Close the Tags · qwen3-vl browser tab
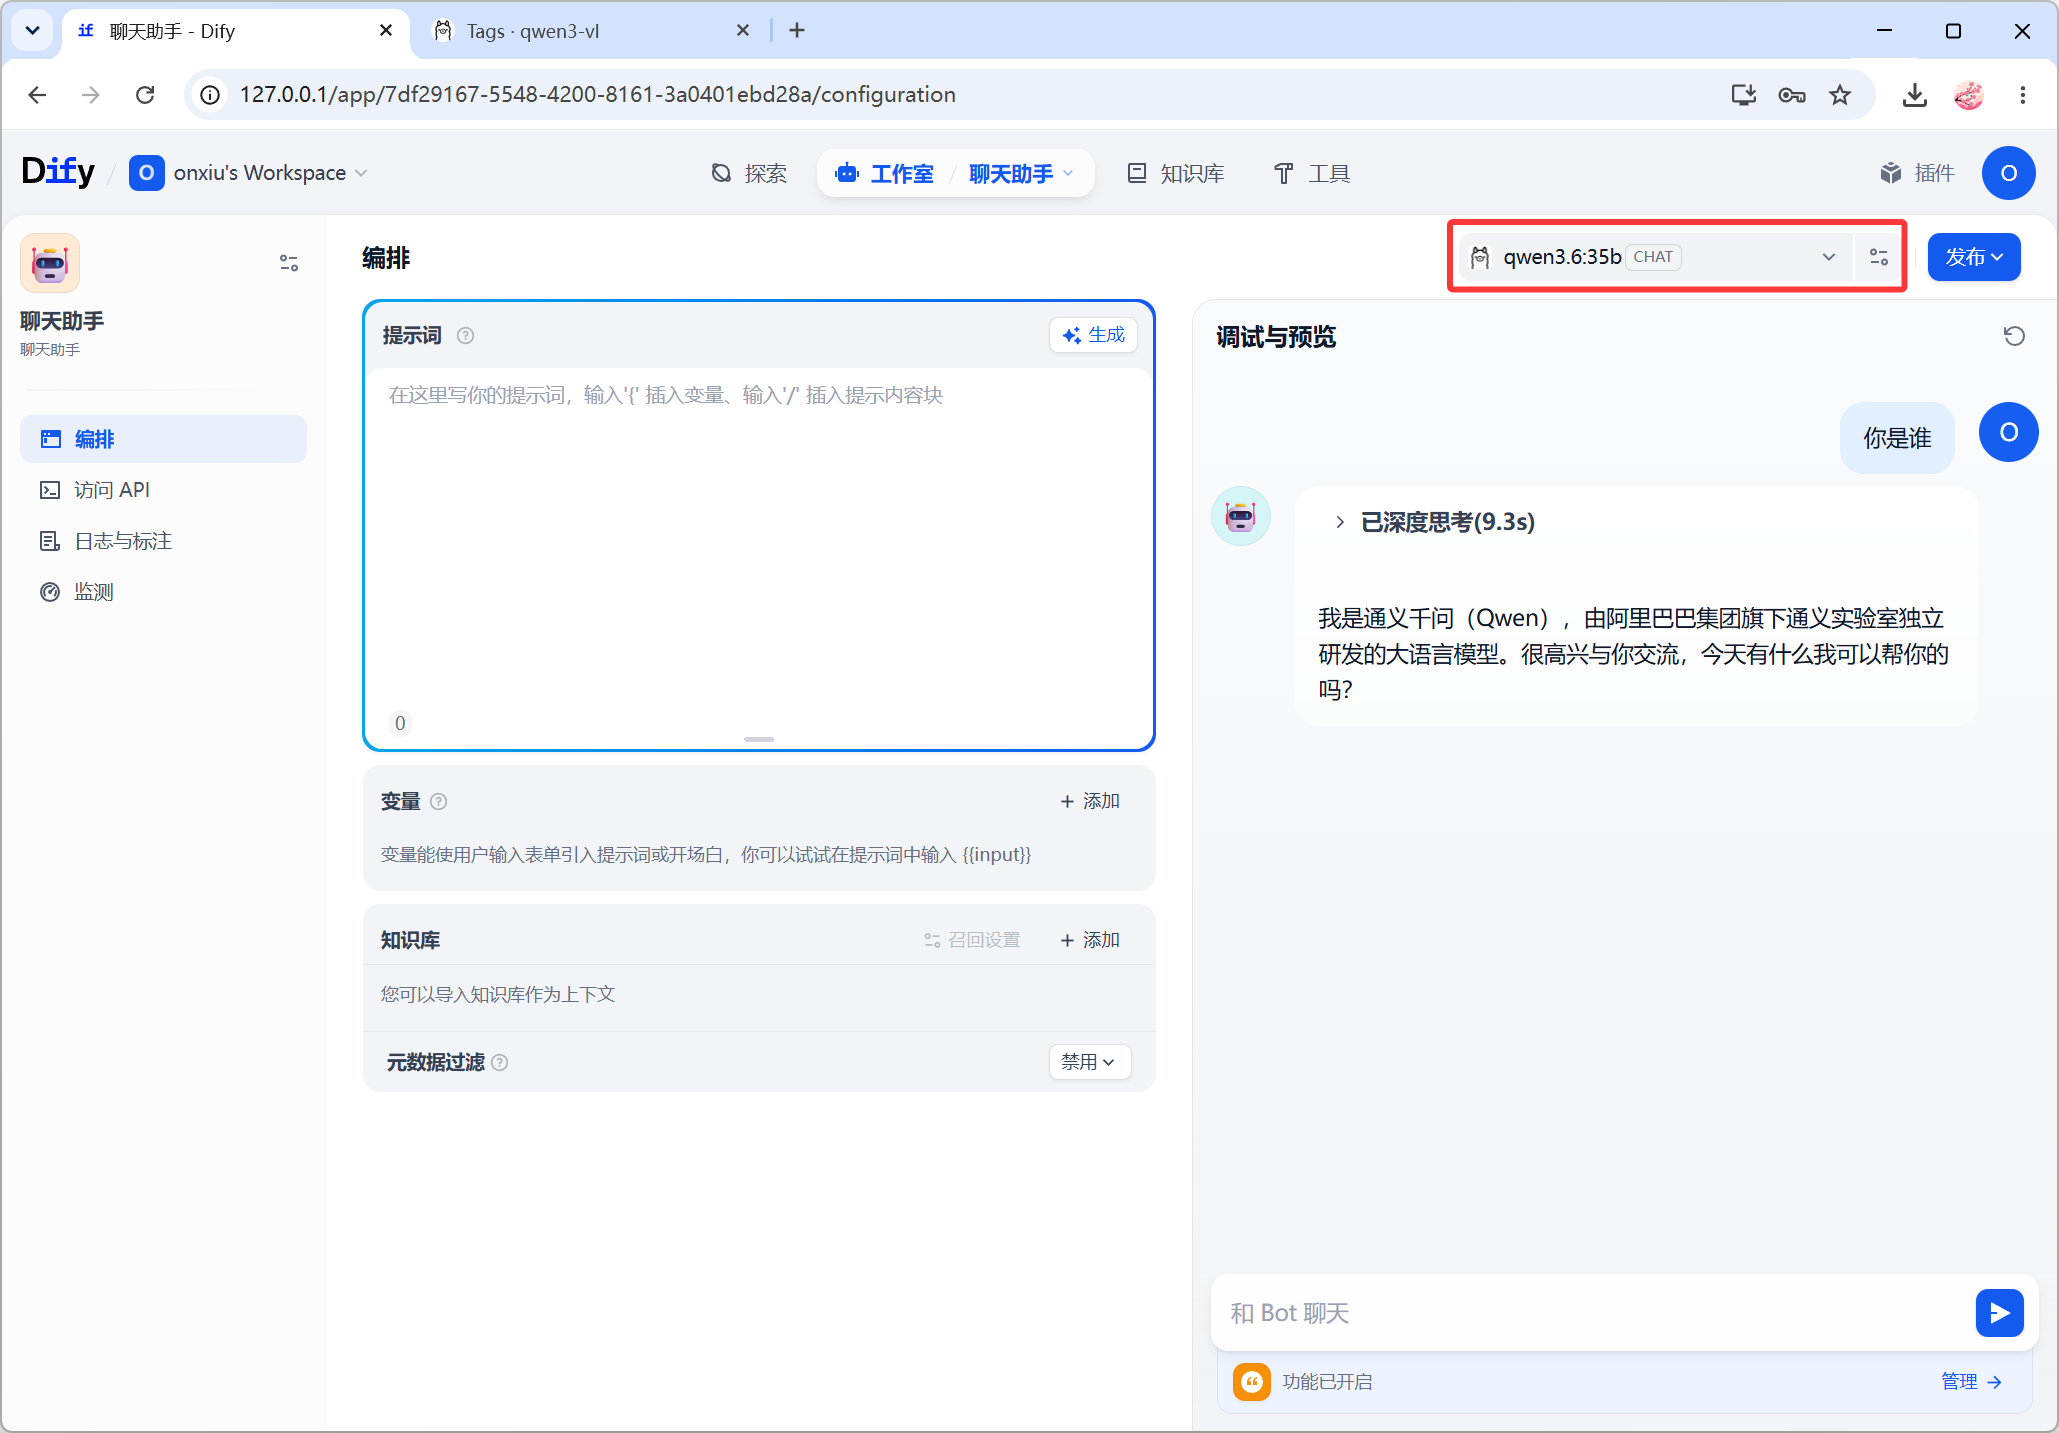Viewport: 2059px width, 1433px height. pos(743,31)
